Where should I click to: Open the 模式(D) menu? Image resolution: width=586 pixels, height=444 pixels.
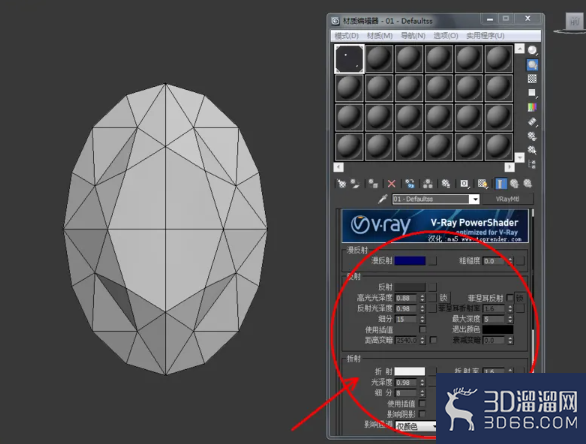click(x=347, y=36)
